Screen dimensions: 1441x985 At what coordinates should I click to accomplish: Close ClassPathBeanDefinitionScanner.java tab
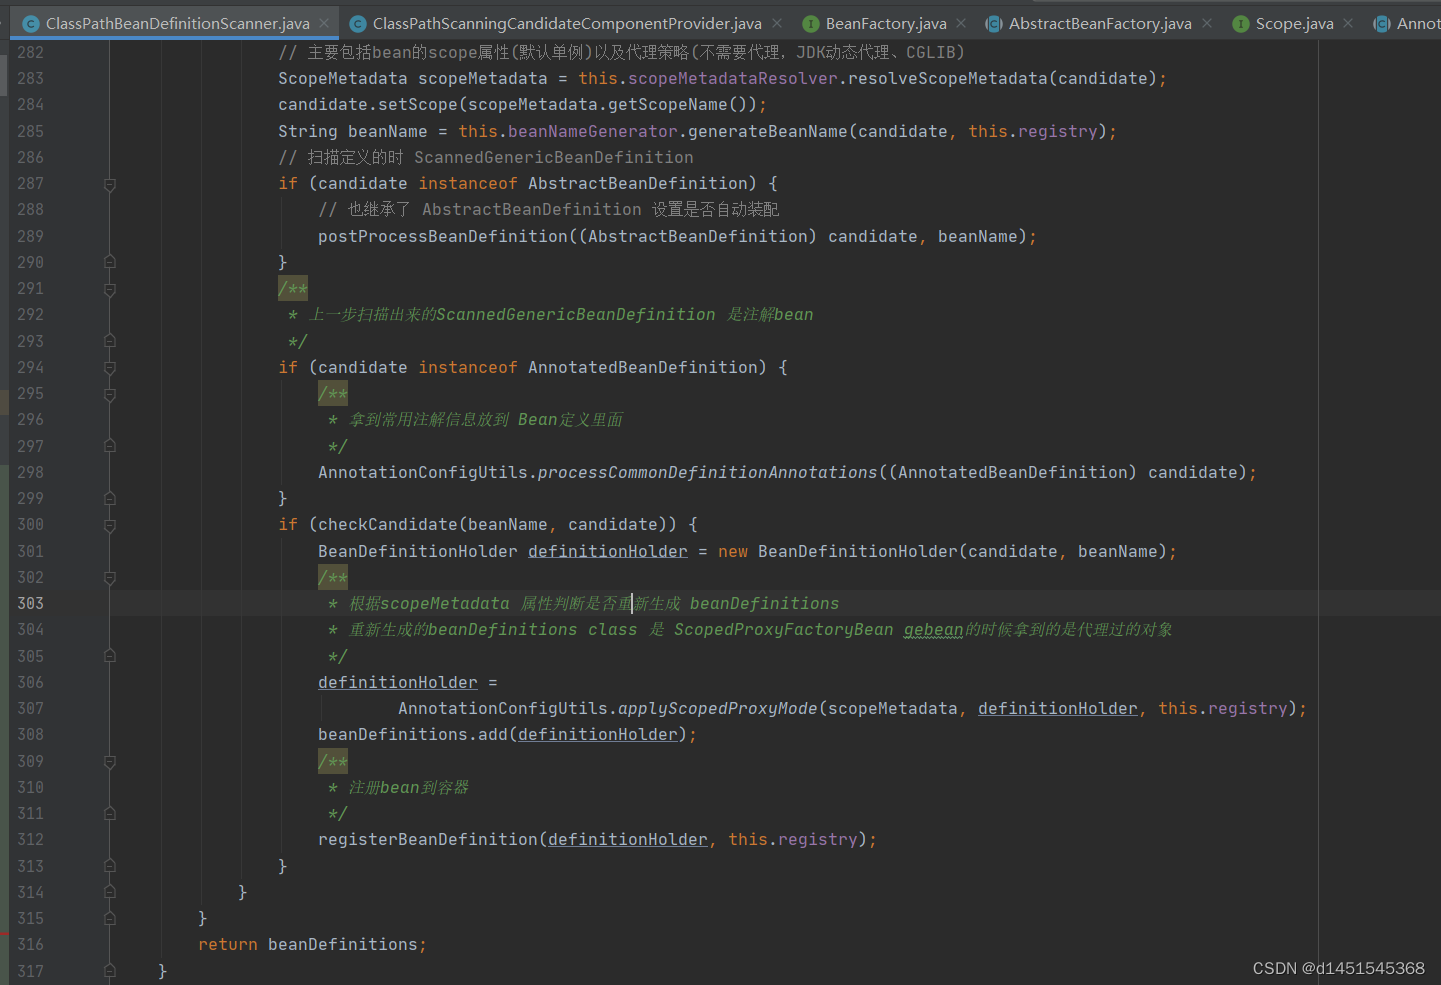[324, 23]
